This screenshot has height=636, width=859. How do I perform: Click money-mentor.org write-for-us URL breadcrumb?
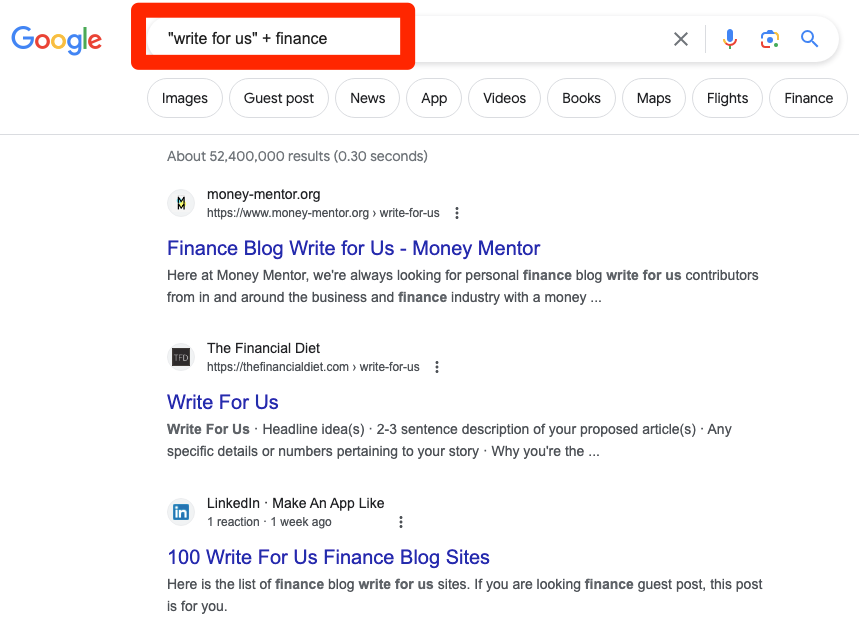(323, 213)
